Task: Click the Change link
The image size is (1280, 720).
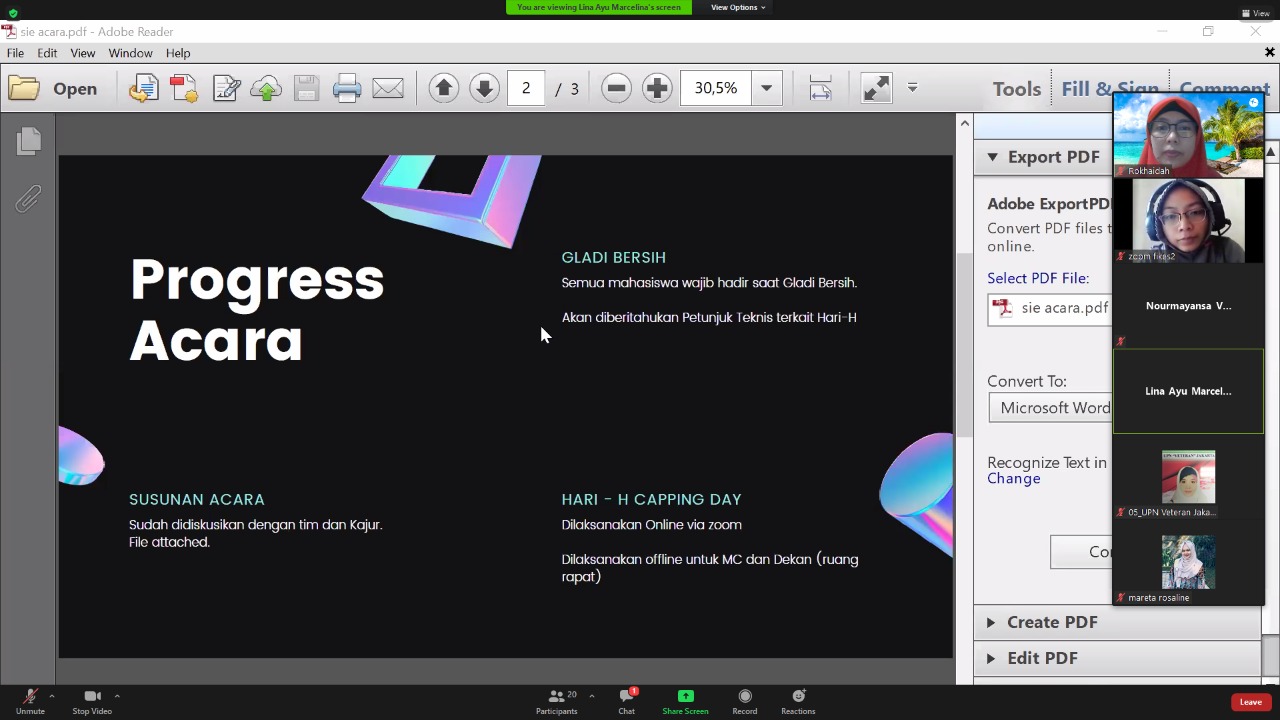Action: [1013, 479]
